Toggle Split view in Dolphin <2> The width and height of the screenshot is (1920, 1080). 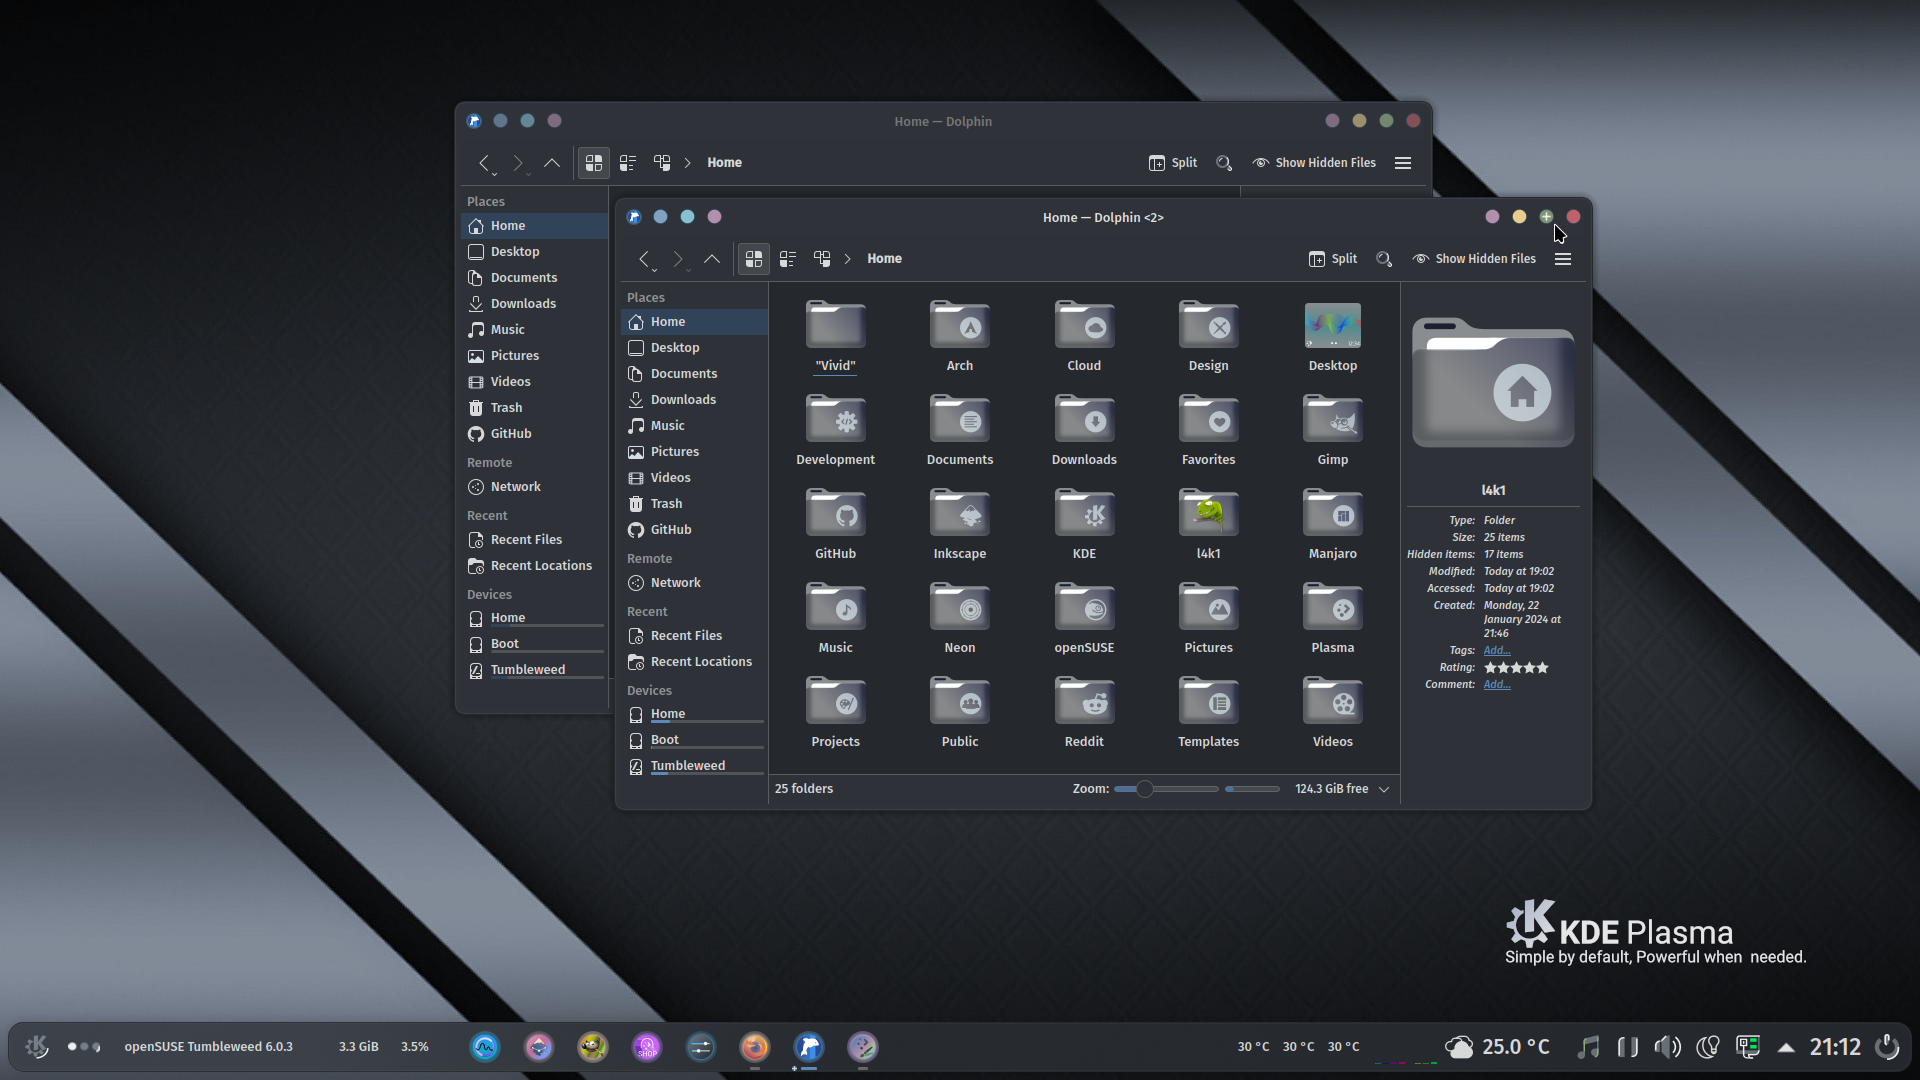pyautogui.click(x=1333, y=259)
